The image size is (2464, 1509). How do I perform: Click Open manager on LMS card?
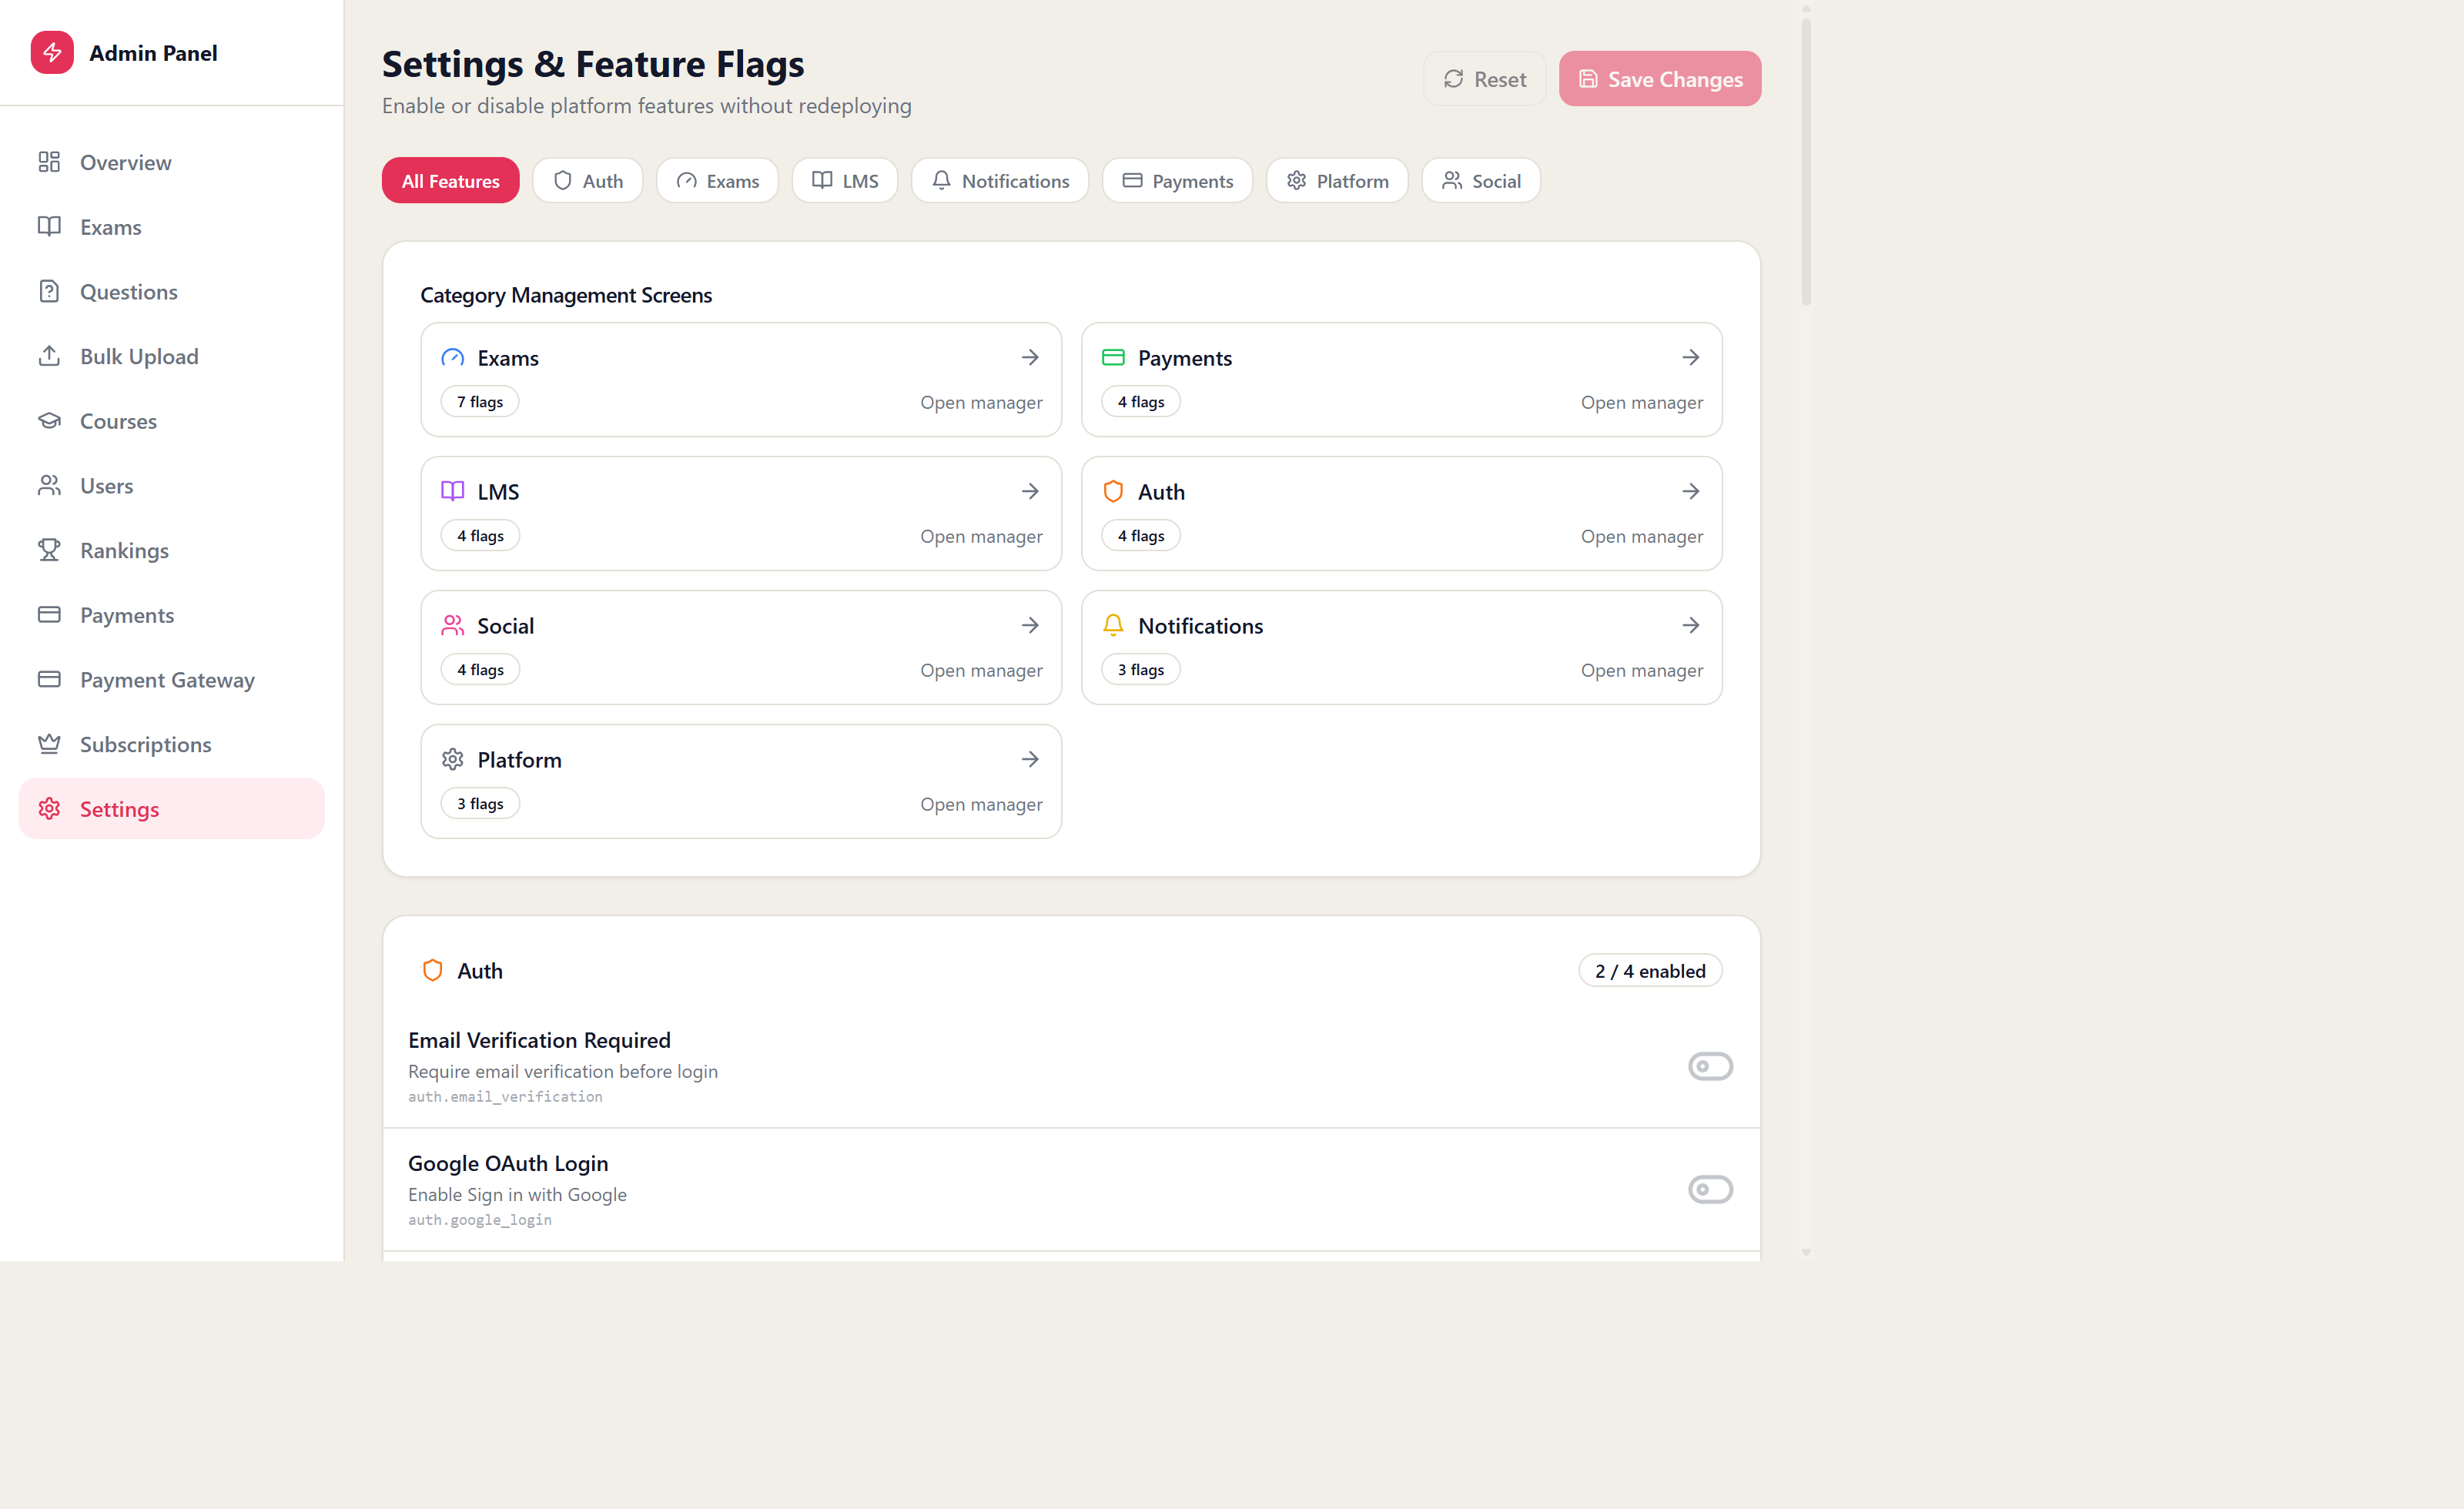(981, 536)
